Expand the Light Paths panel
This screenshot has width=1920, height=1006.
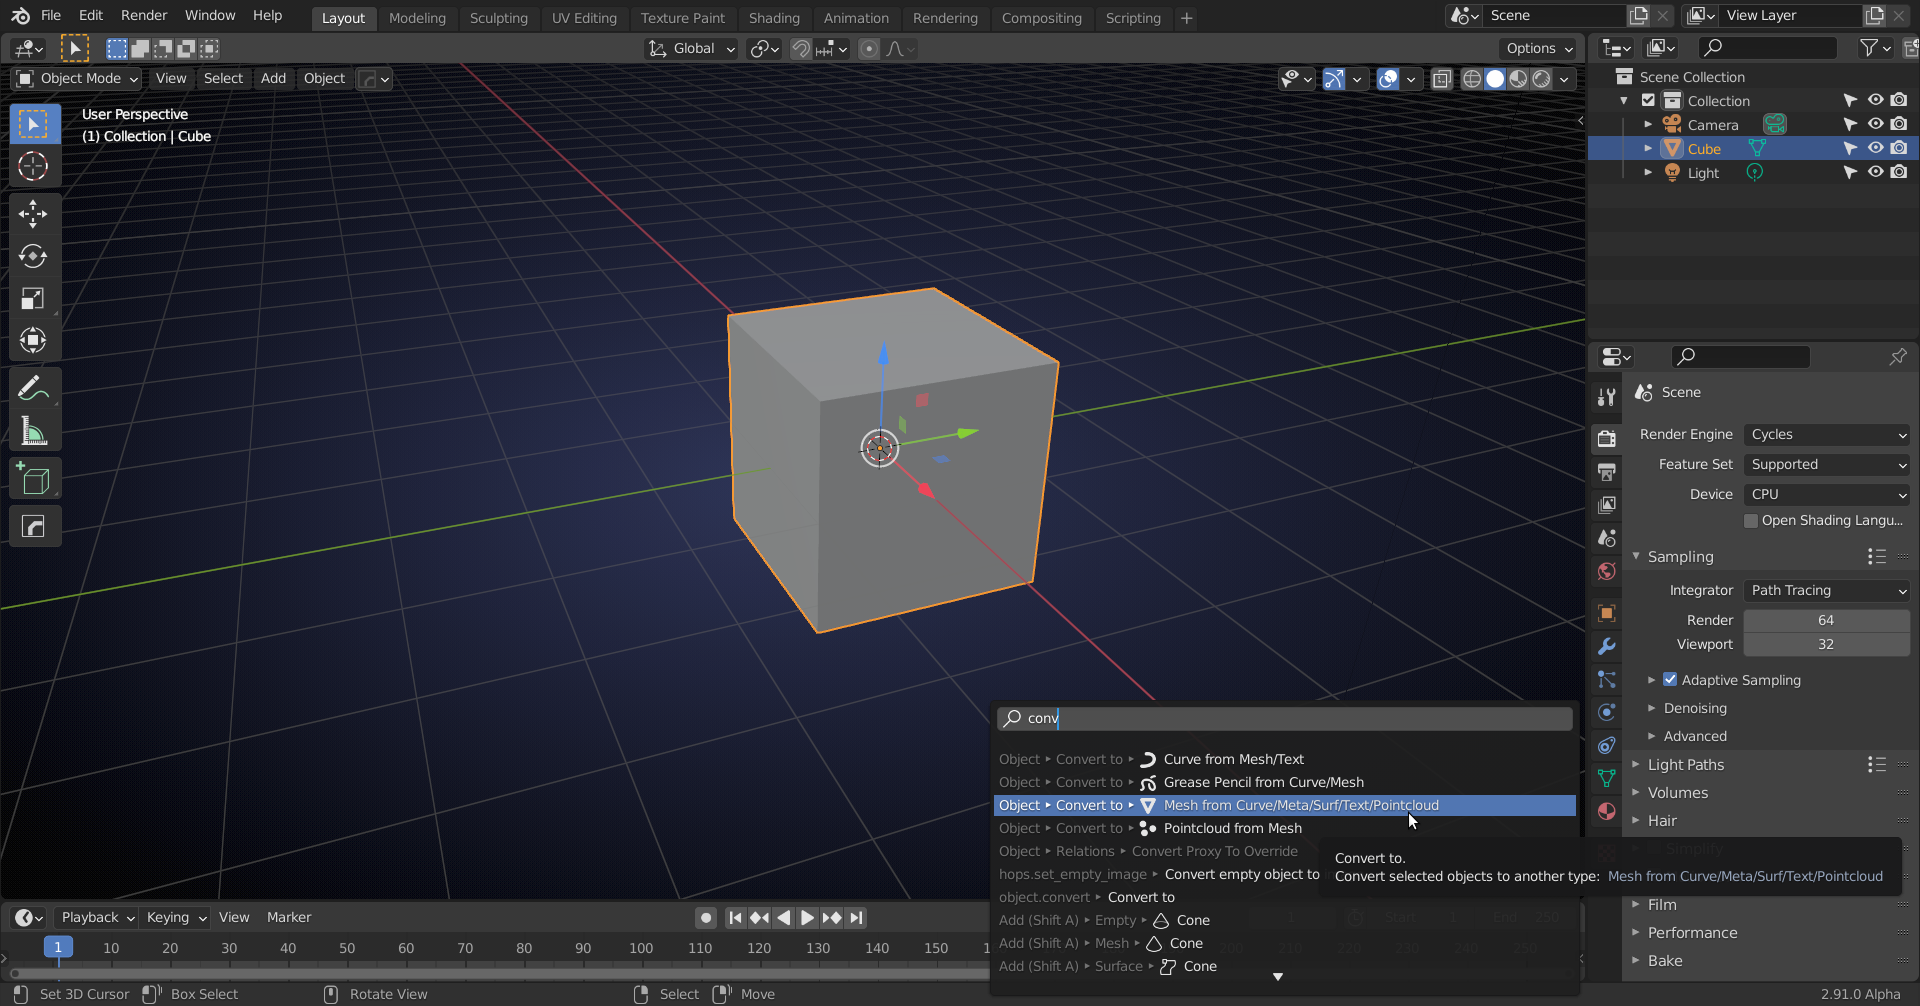click(x=1685, y=764)
